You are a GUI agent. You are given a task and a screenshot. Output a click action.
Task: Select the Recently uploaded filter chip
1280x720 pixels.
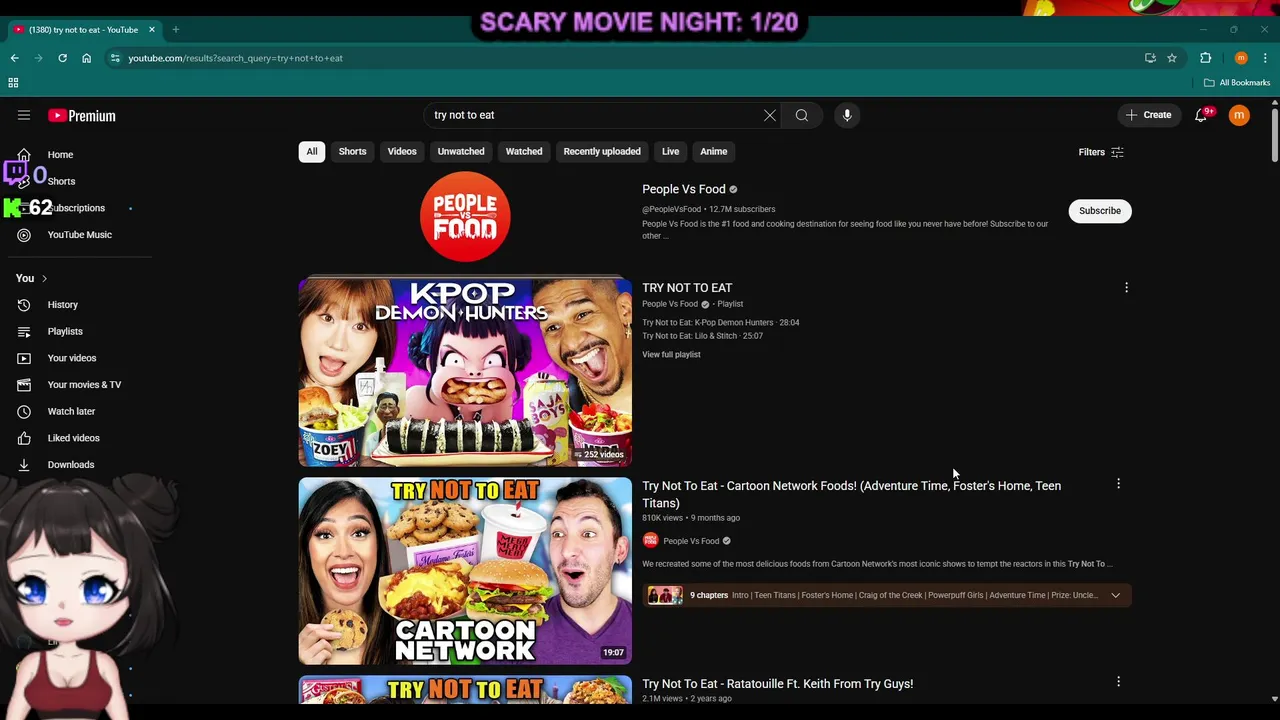(x=602, y=152)
